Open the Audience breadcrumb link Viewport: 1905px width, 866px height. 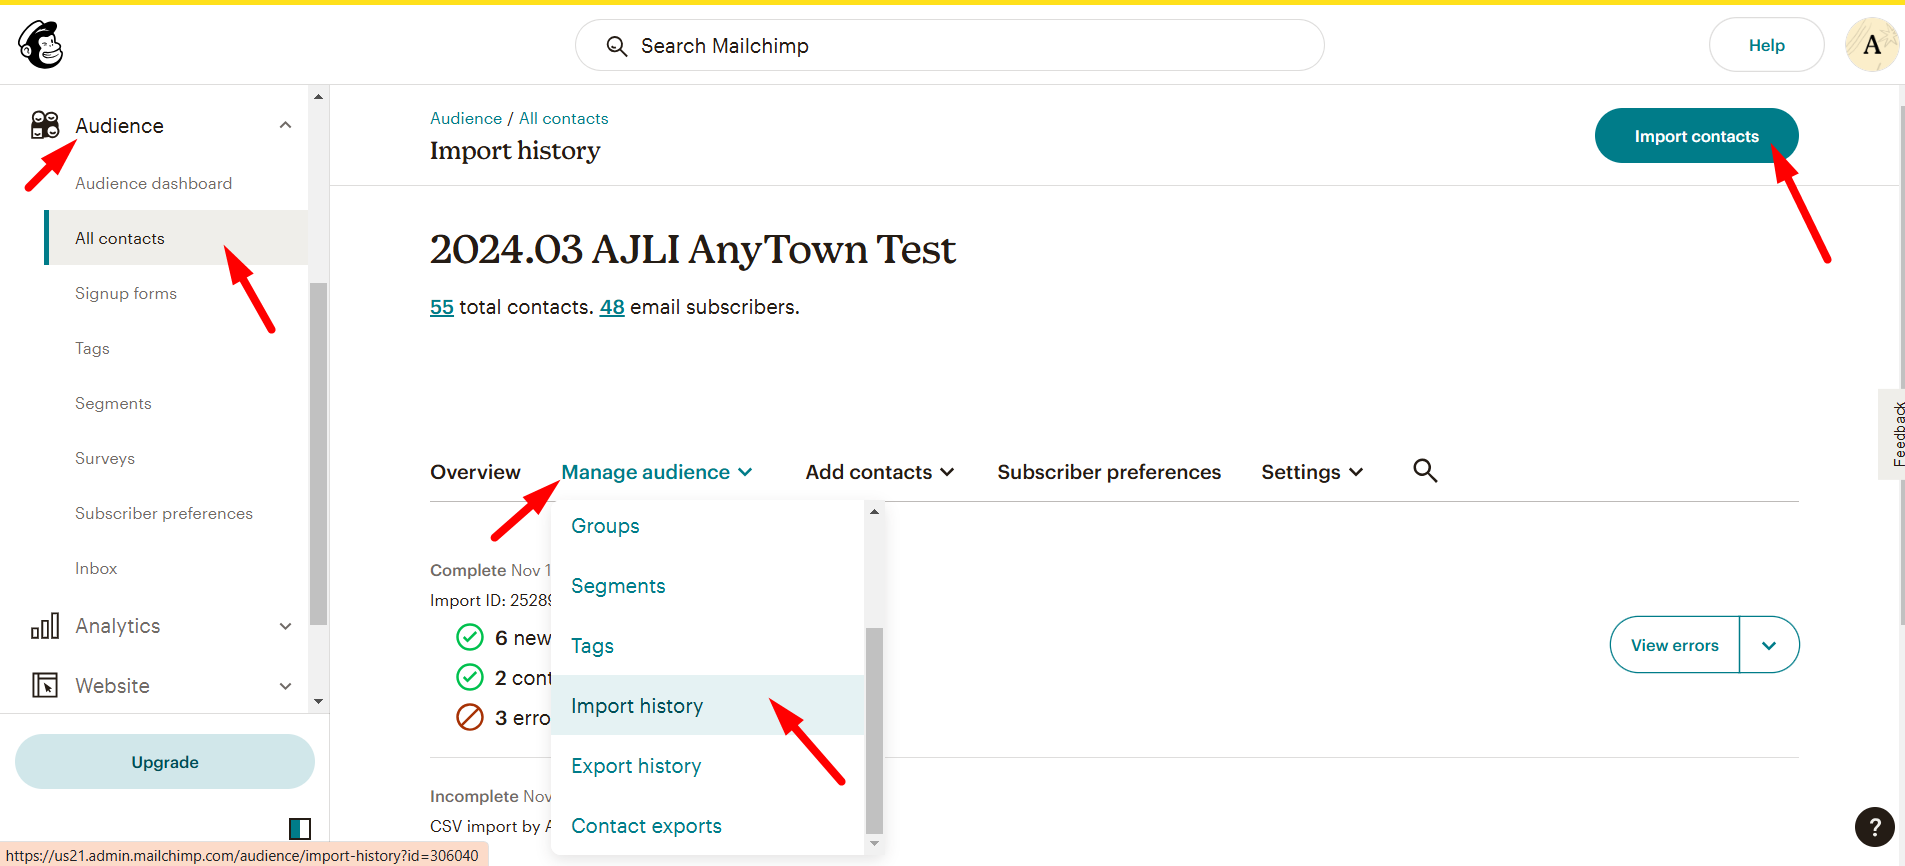(466, 118)
